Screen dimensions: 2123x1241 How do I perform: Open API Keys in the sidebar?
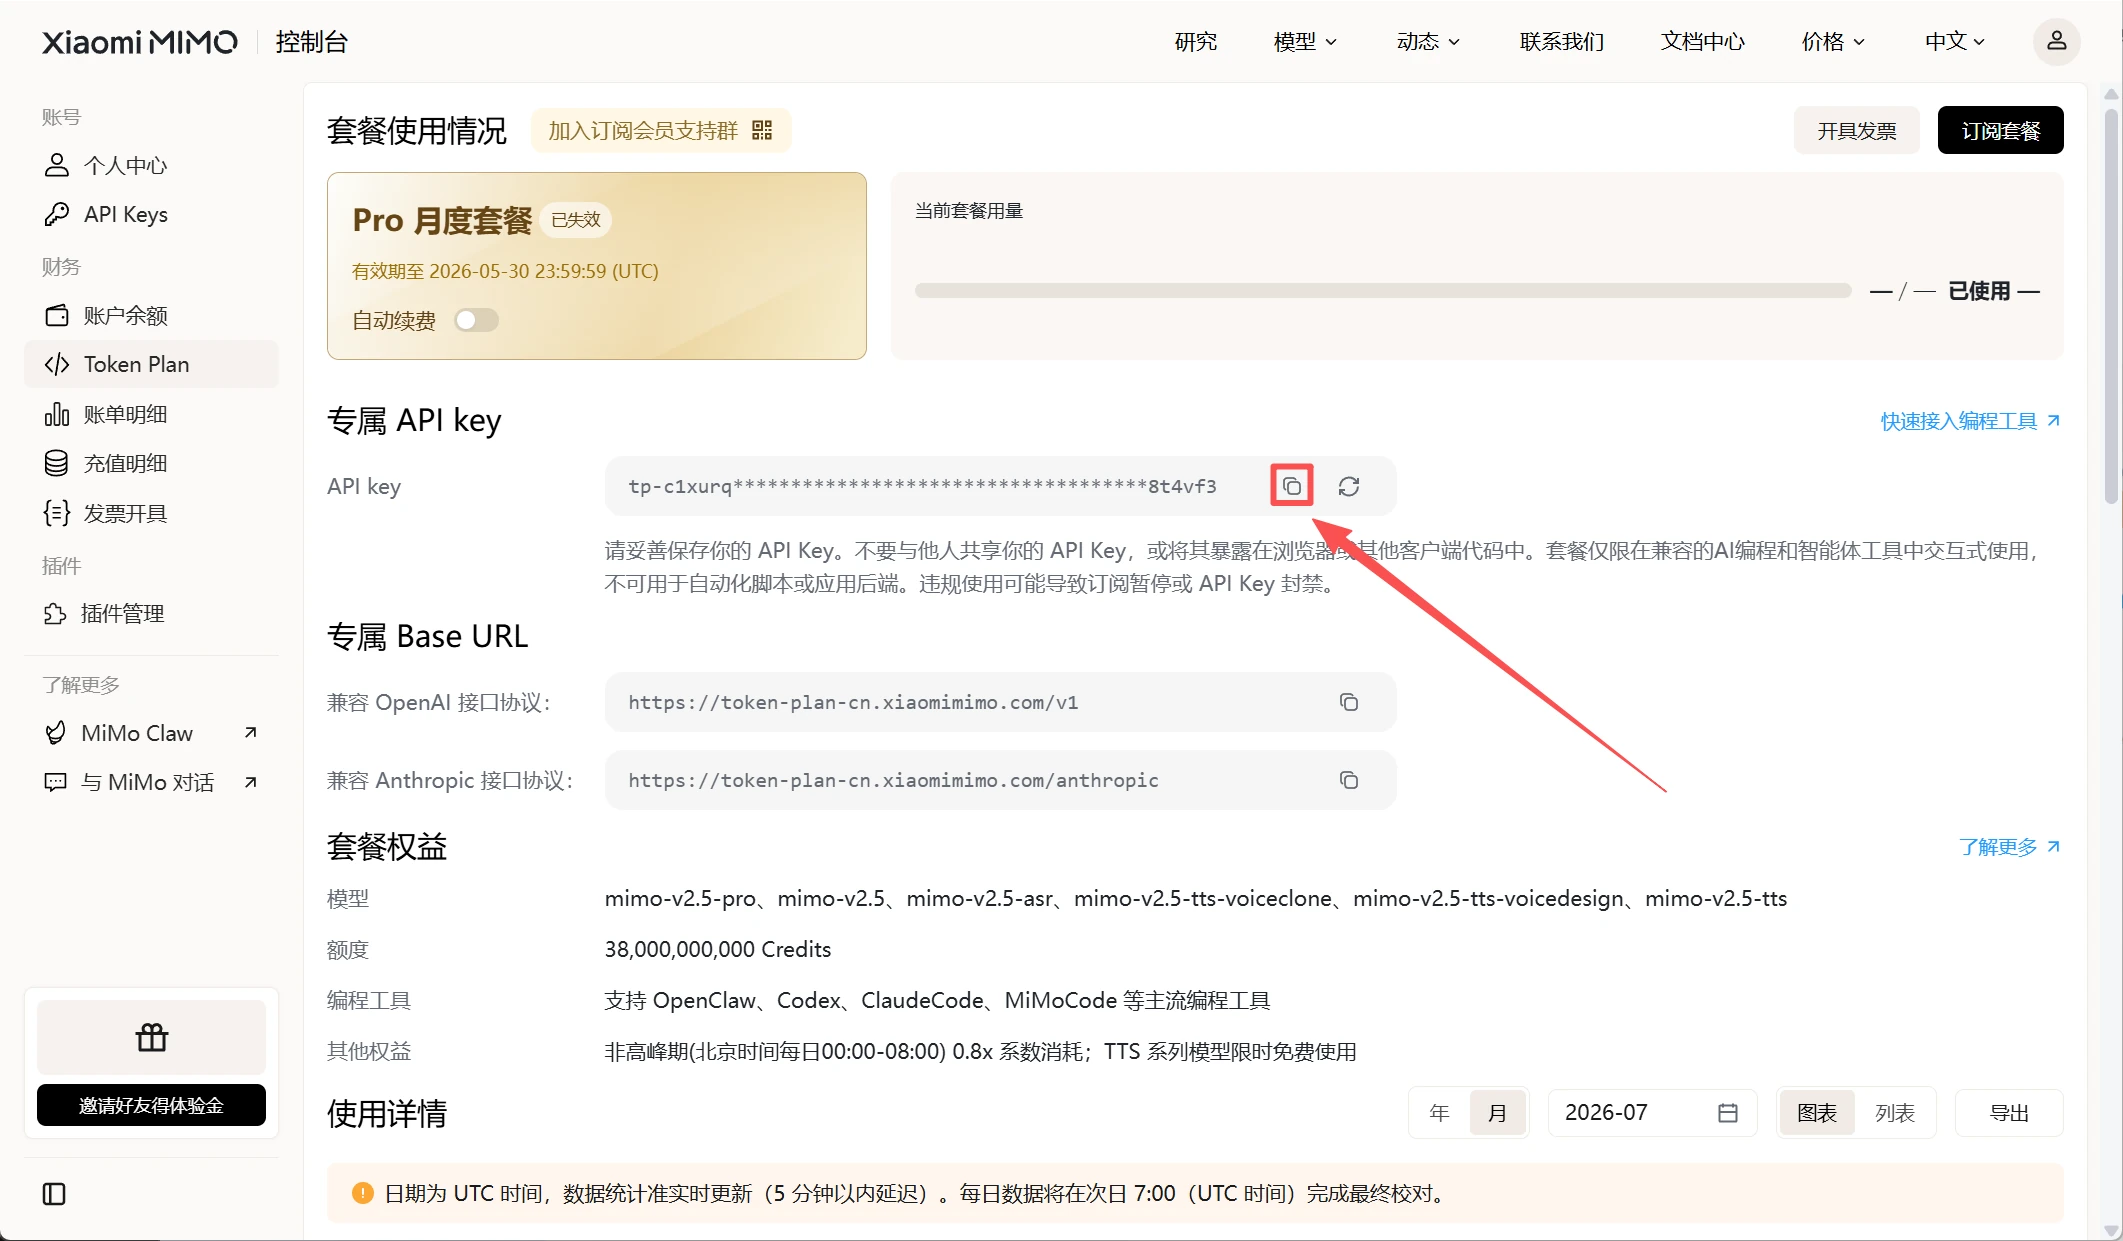(151, 214)
